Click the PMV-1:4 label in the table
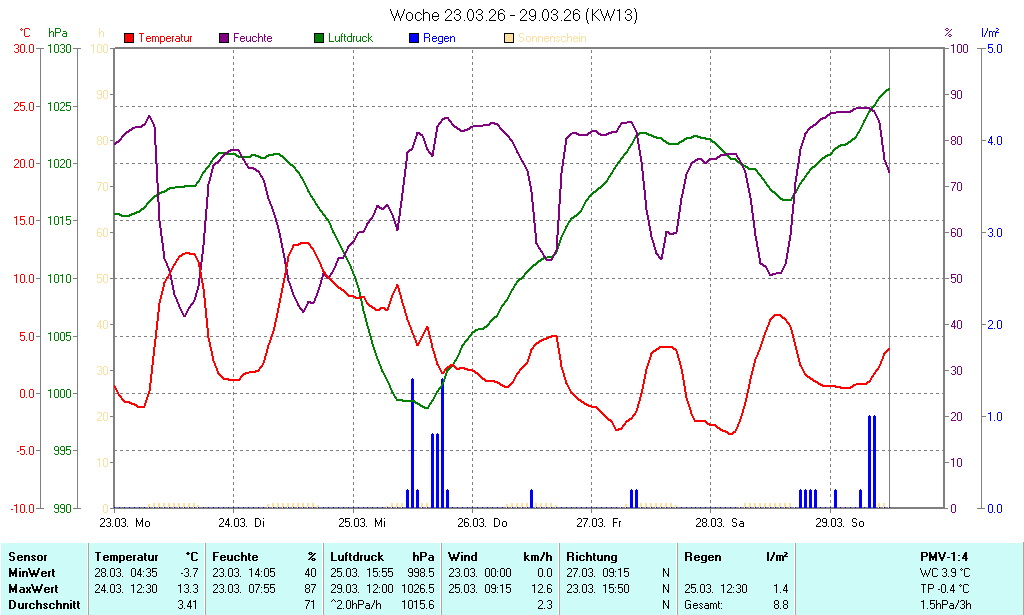 (x=945, y=557)
